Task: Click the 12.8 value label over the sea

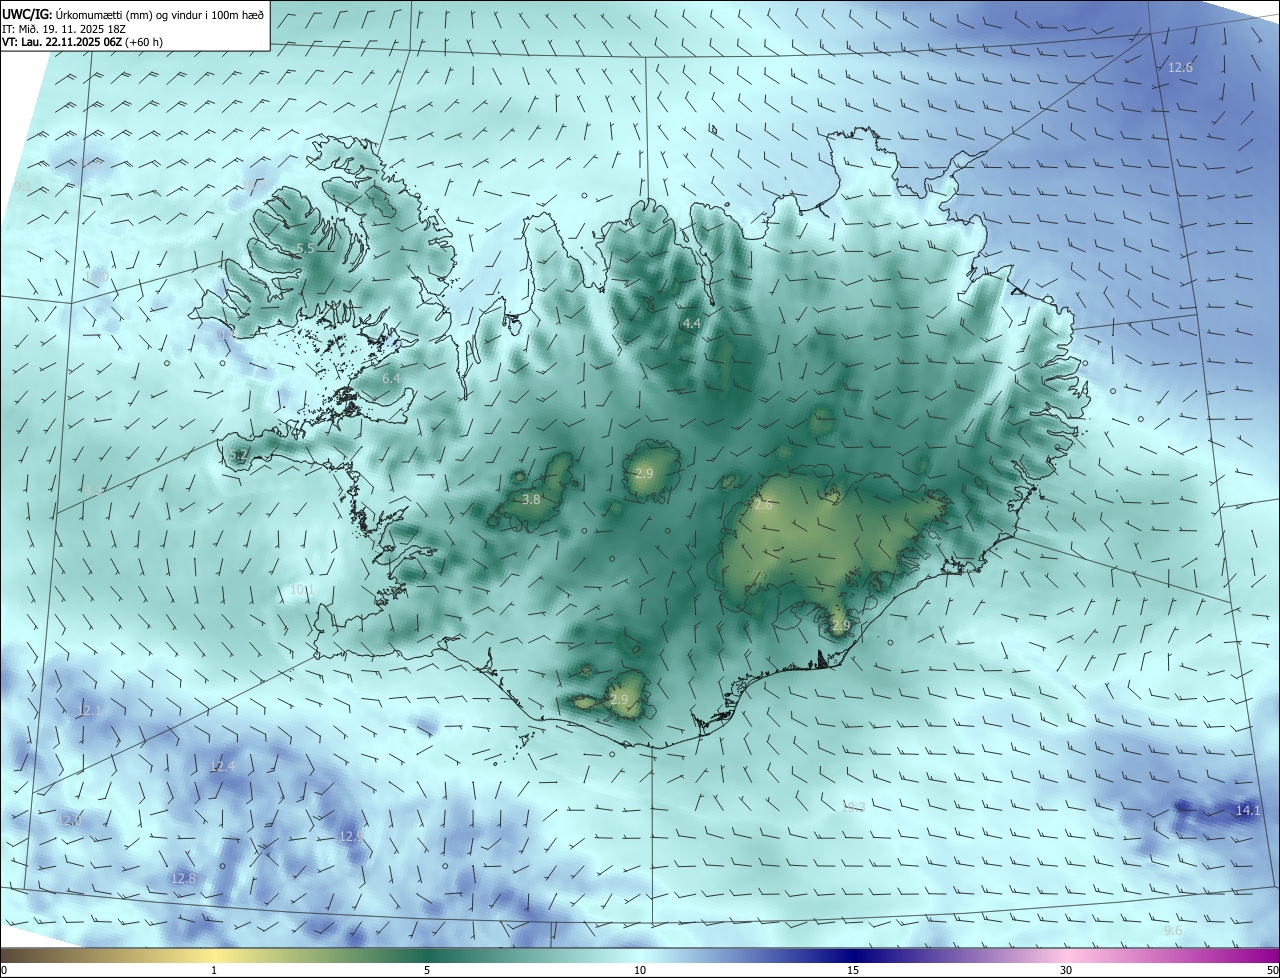Action: pyautogui.click(x=183, y=878)
